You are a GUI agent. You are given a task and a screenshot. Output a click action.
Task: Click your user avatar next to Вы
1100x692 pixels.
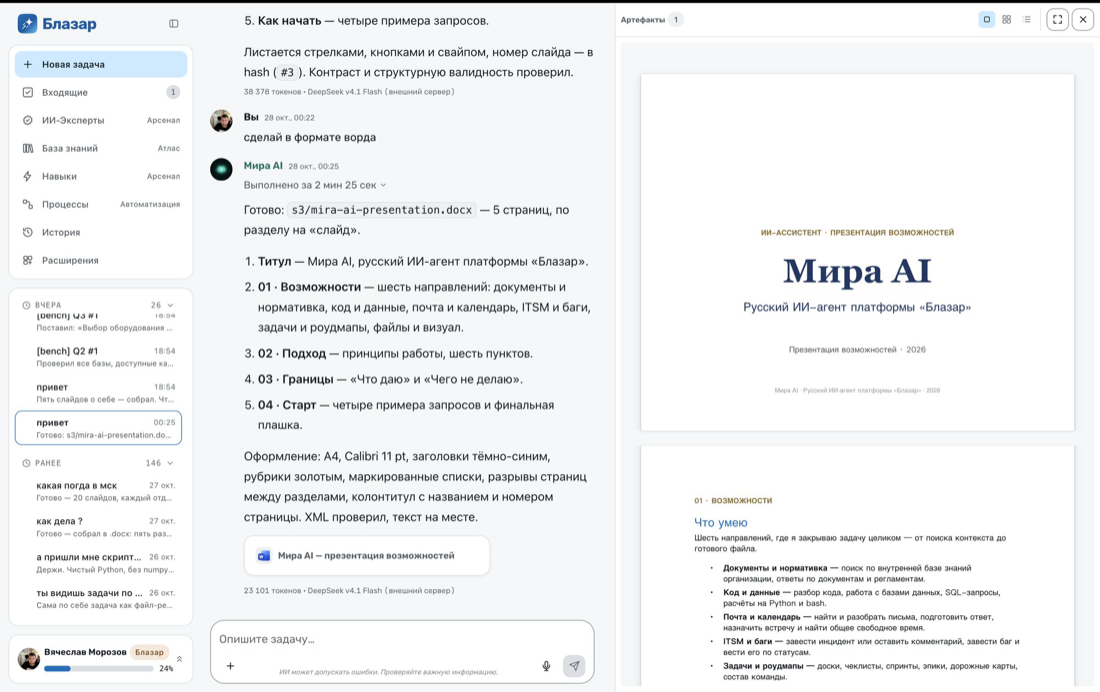click(221, 121)
